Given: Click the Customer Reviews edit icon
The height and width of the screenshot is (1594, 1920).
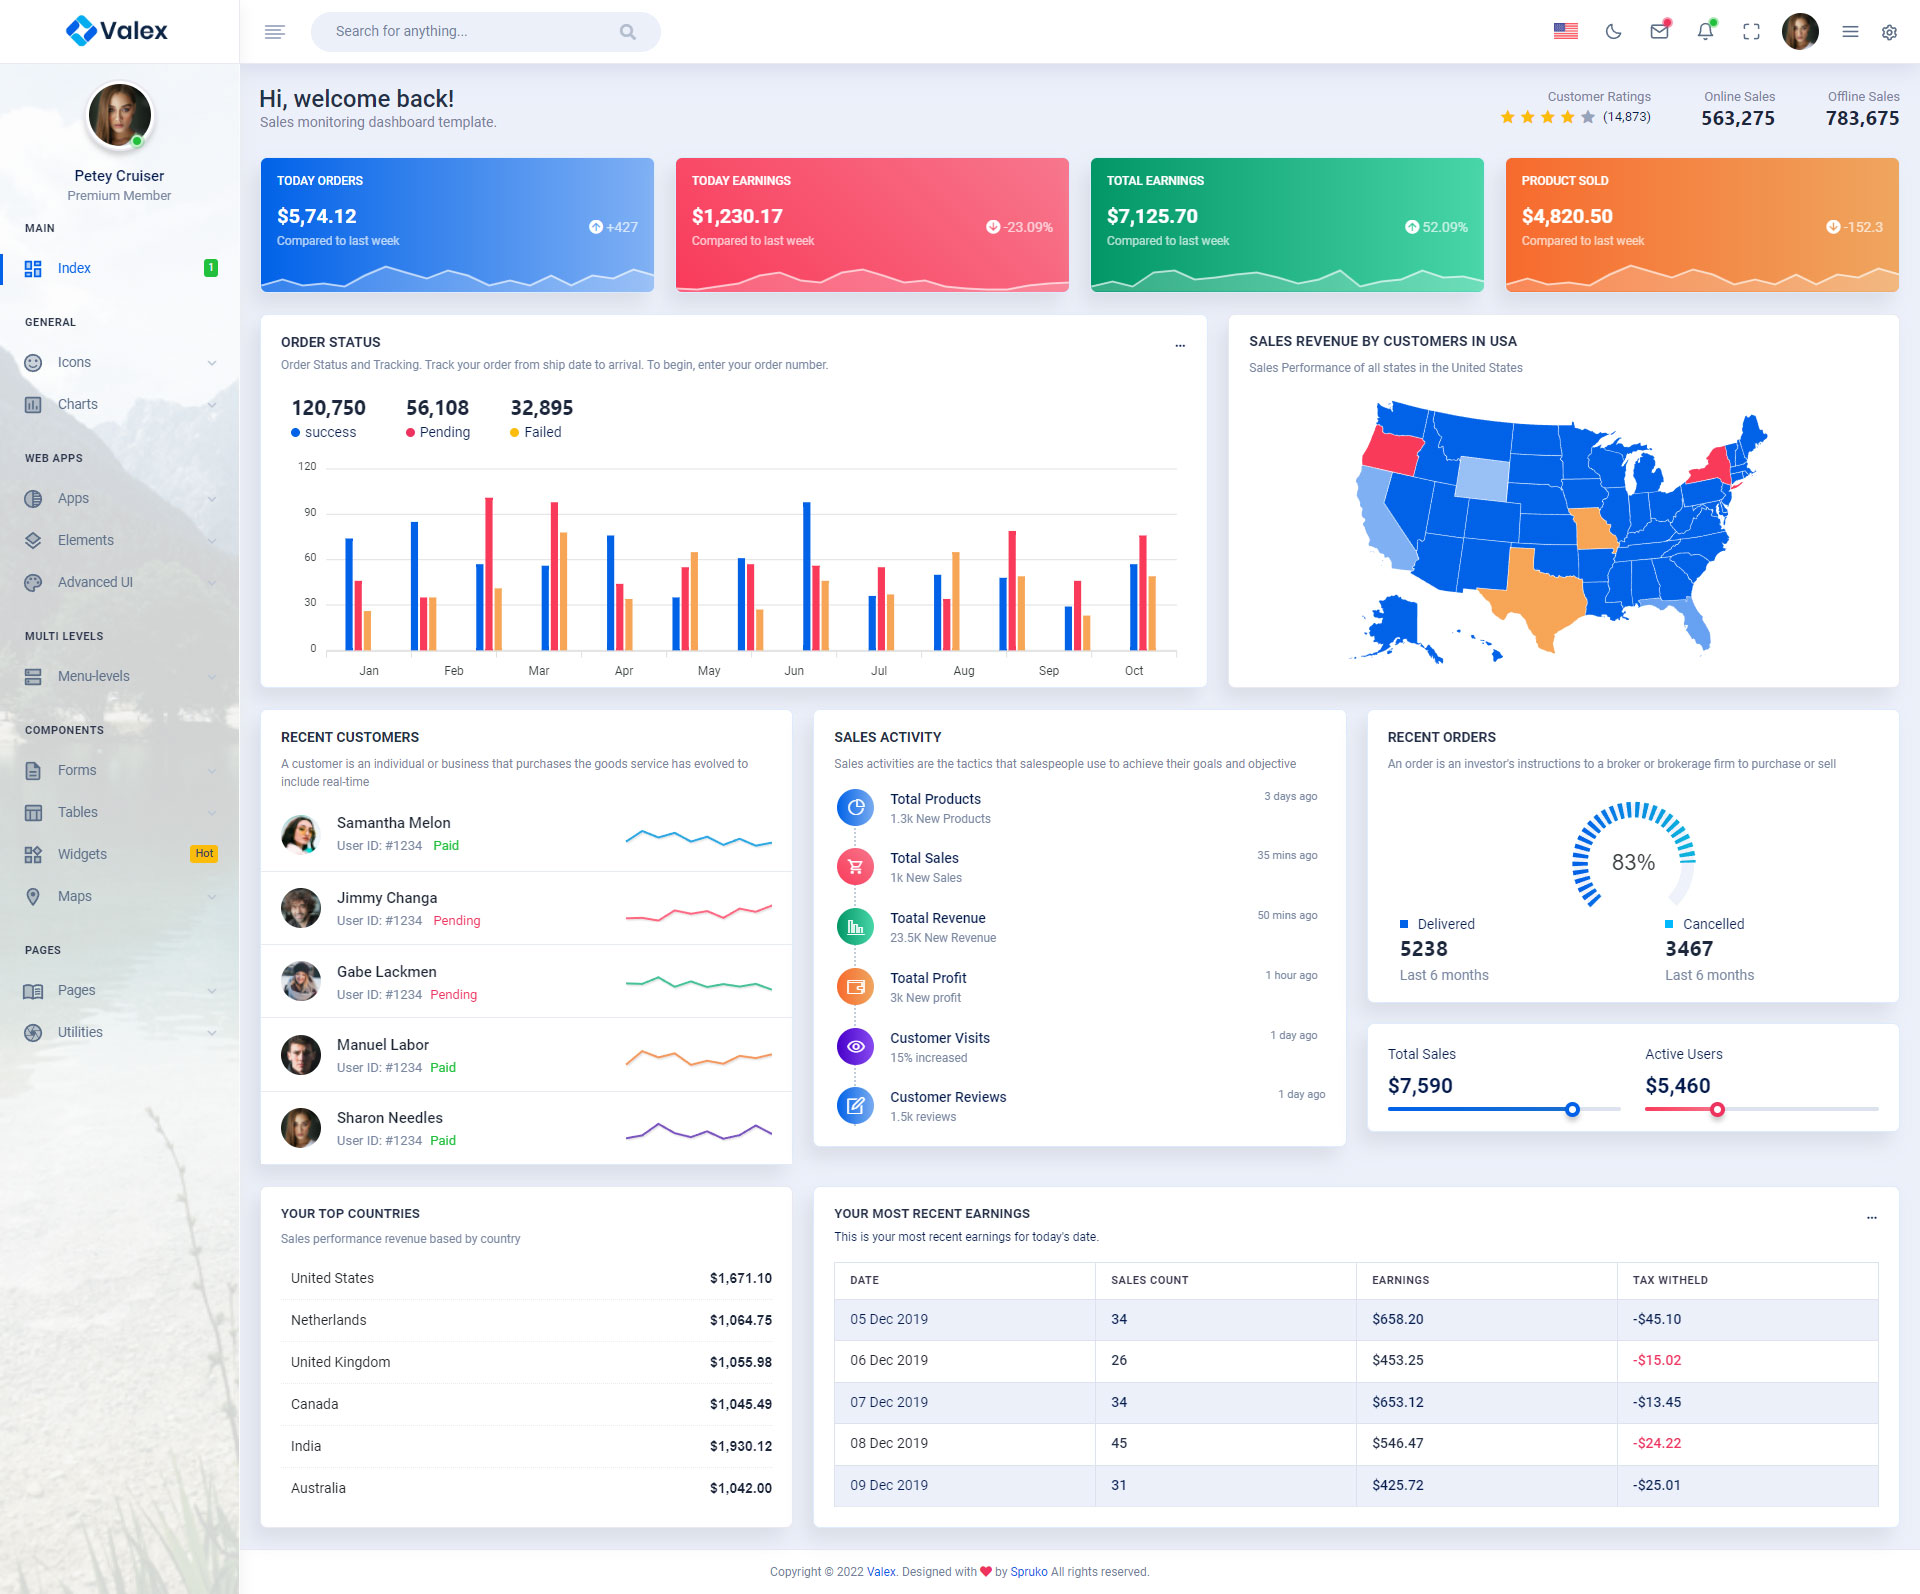Looking at the screenshot, I should pyautogui.click(x=855, y=1106).
